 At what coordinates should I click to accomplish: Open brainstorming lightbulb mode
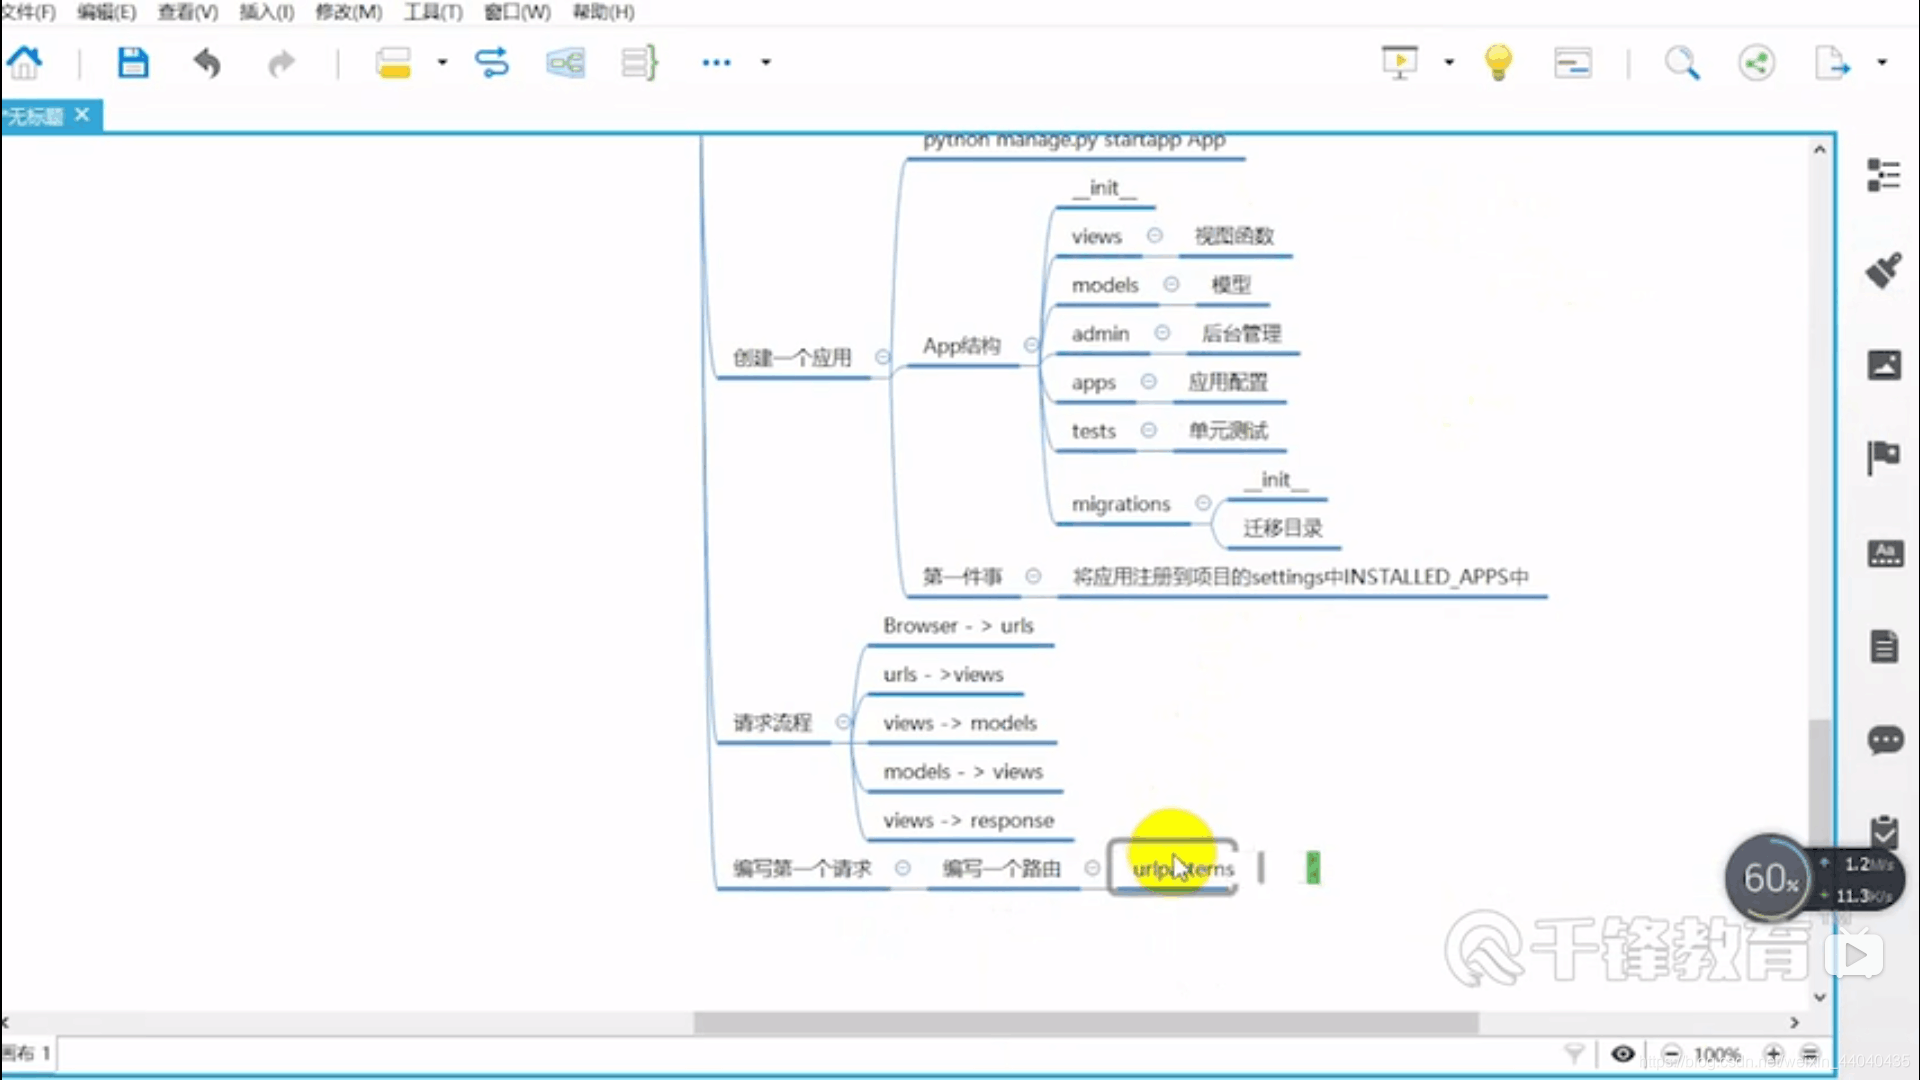(x=1498, y=63)
